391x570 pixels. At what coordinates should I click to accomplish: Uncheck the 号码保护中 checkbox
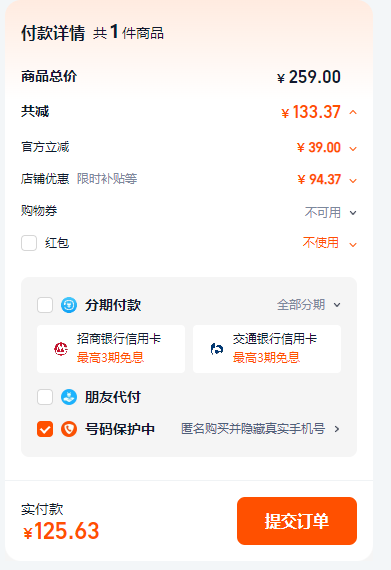[x=45, y=429]
